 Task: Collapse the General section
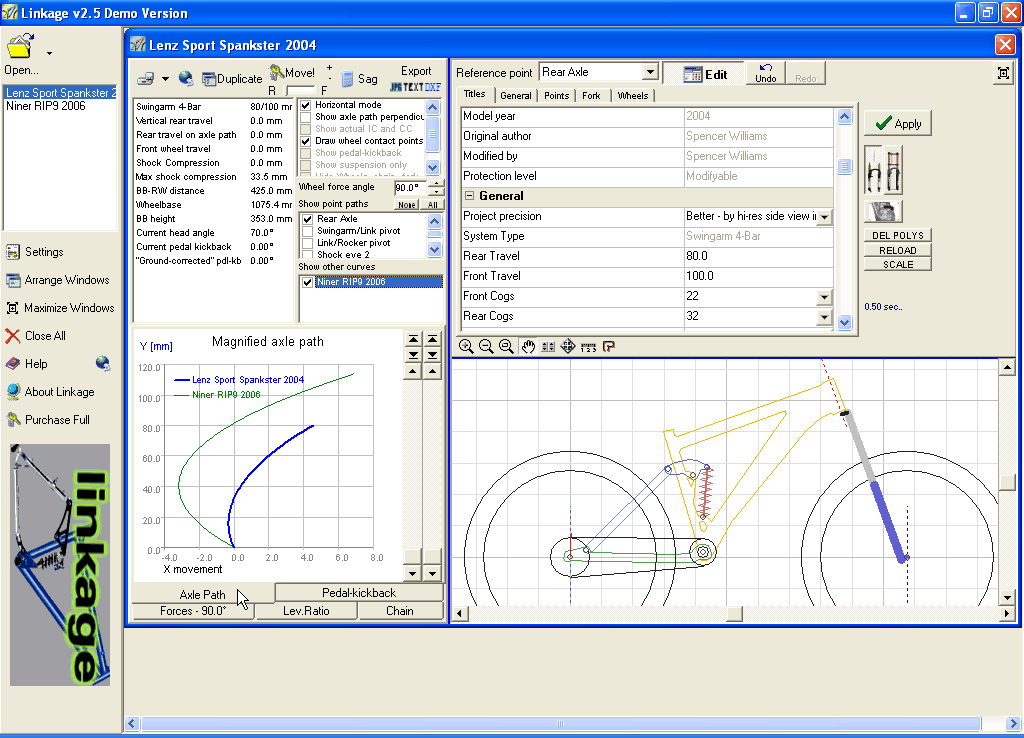[x=469, y=196]
